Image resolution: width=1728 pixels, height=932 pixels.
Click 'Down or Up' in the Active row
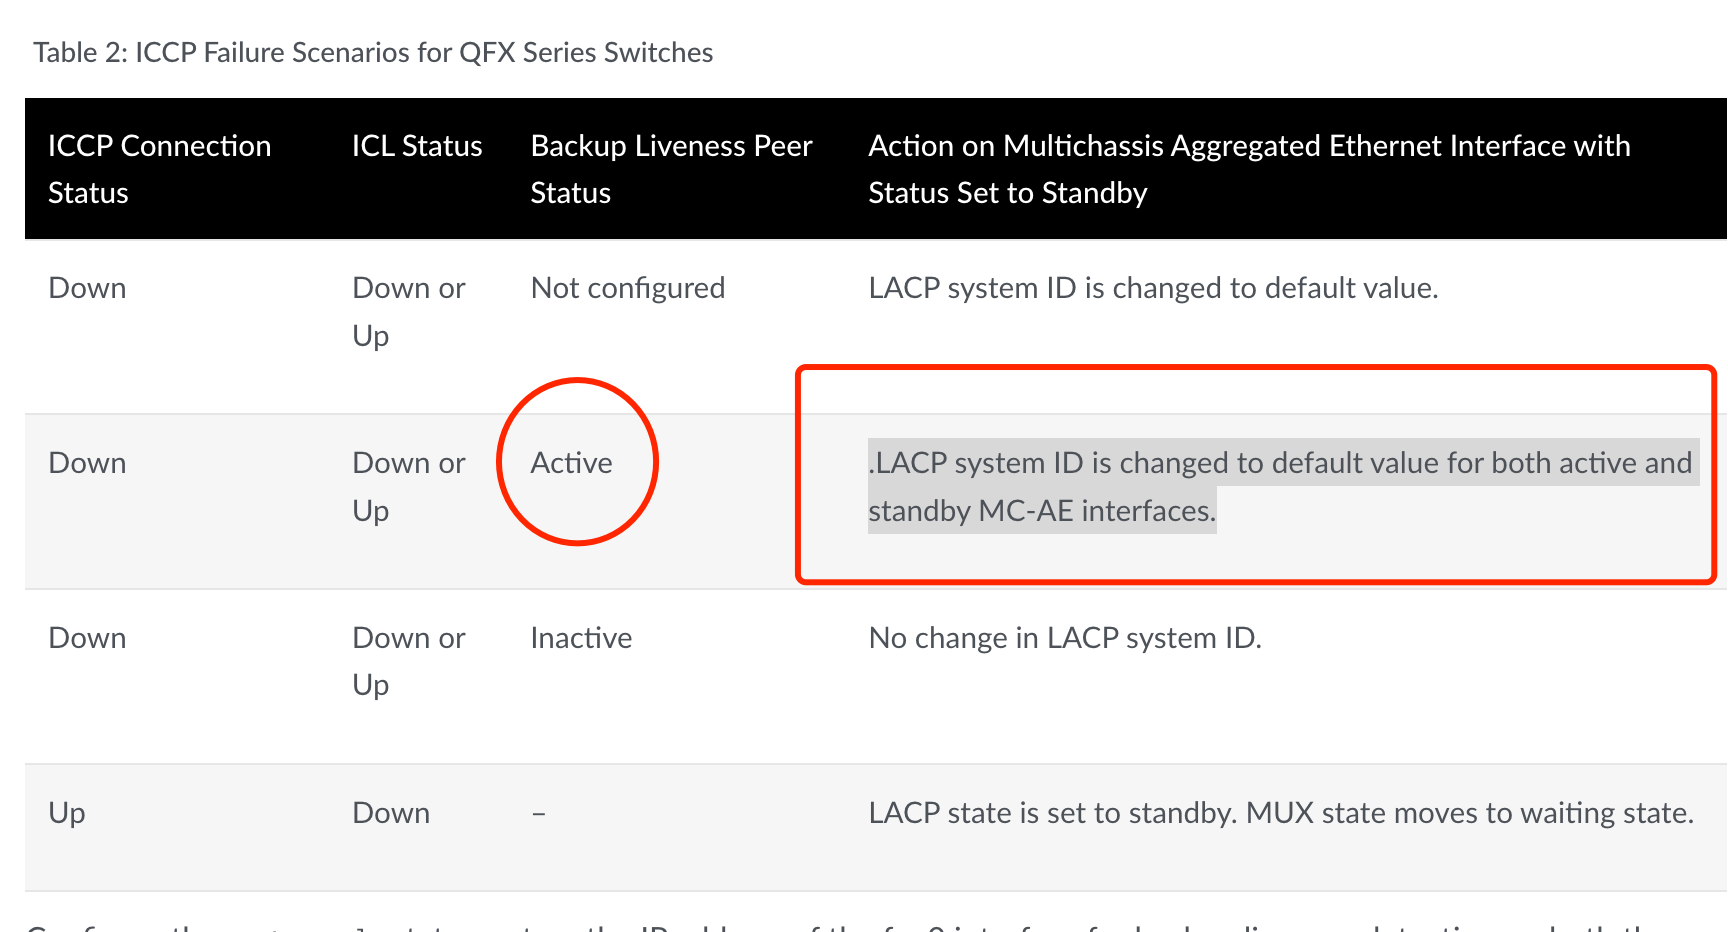[x=409, y=487]
